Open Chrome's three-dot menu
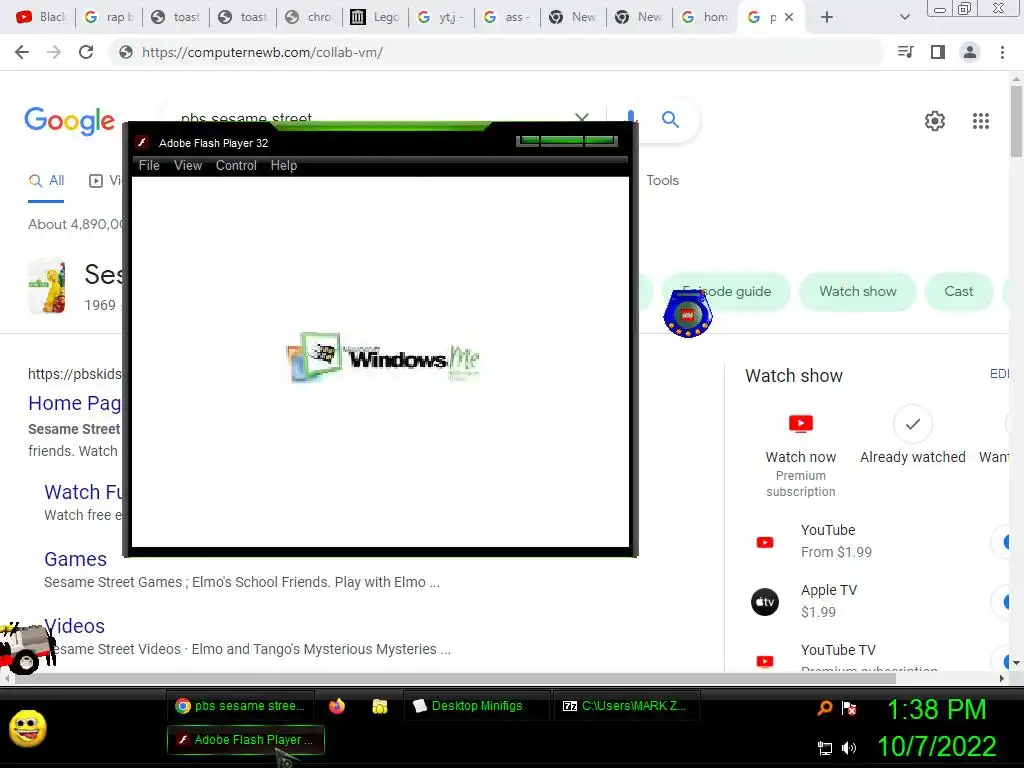Screen dimensions: 1024x768 [1002, 52]
